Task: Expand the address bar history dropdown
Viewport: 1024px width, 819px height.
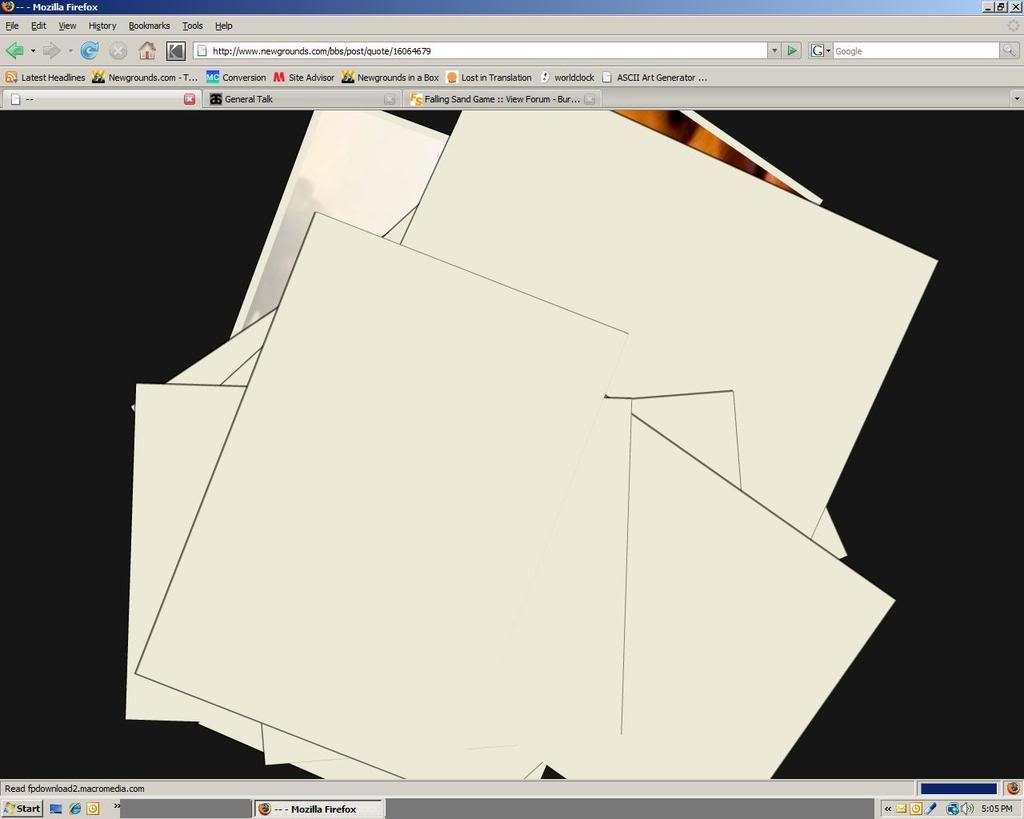Action: pos(773,50)
